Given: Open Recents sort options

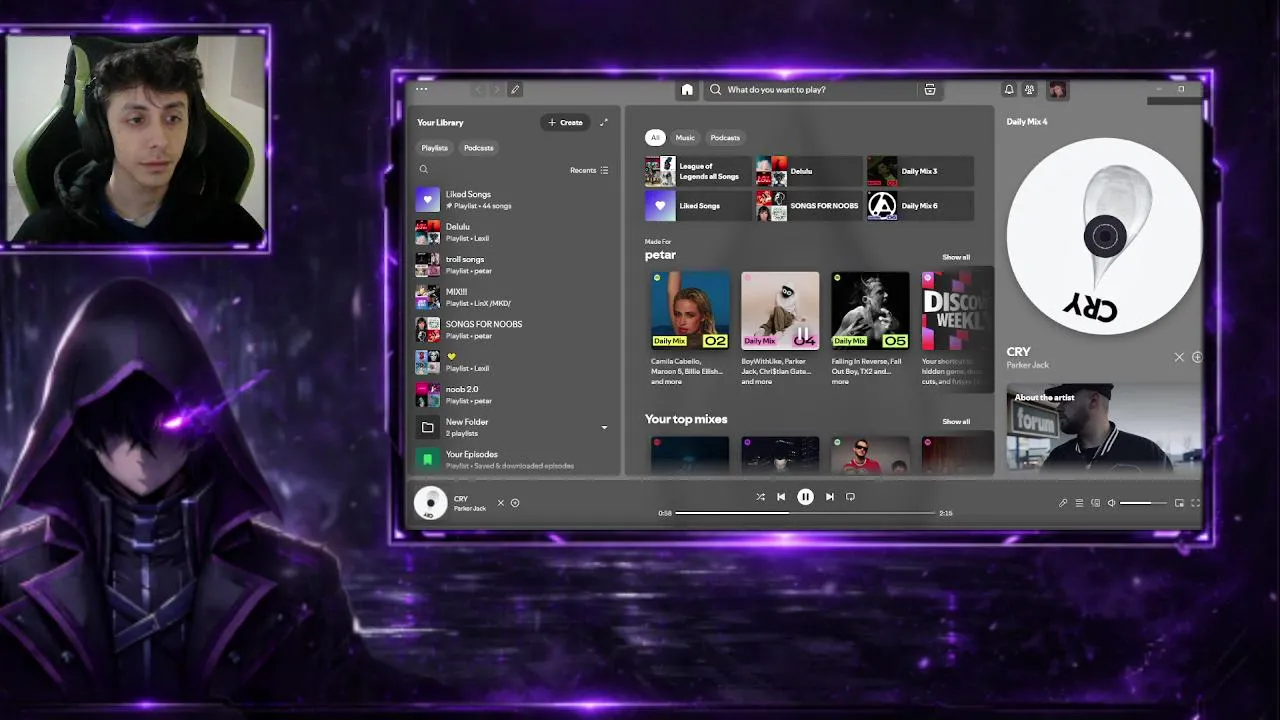Looking at the screenshot, I should point(589,170).
